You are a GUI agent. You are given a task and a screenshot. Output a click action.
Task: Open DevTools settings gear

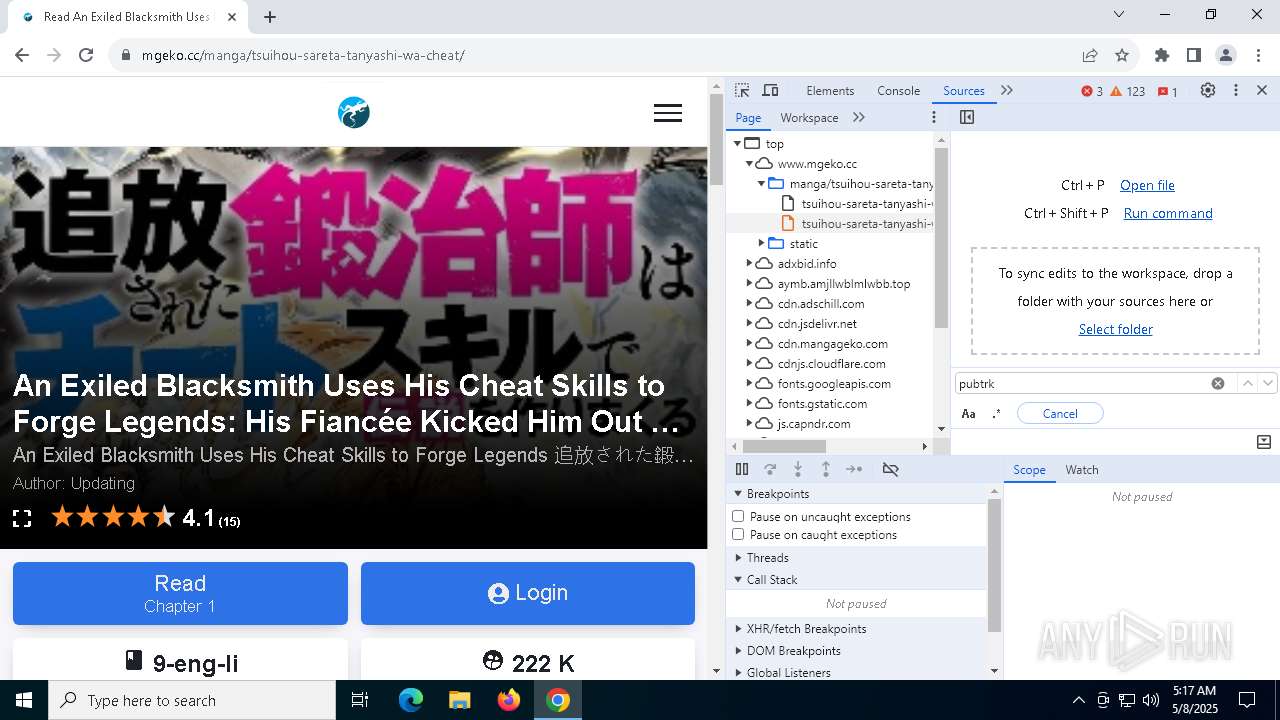point(1208,90)
